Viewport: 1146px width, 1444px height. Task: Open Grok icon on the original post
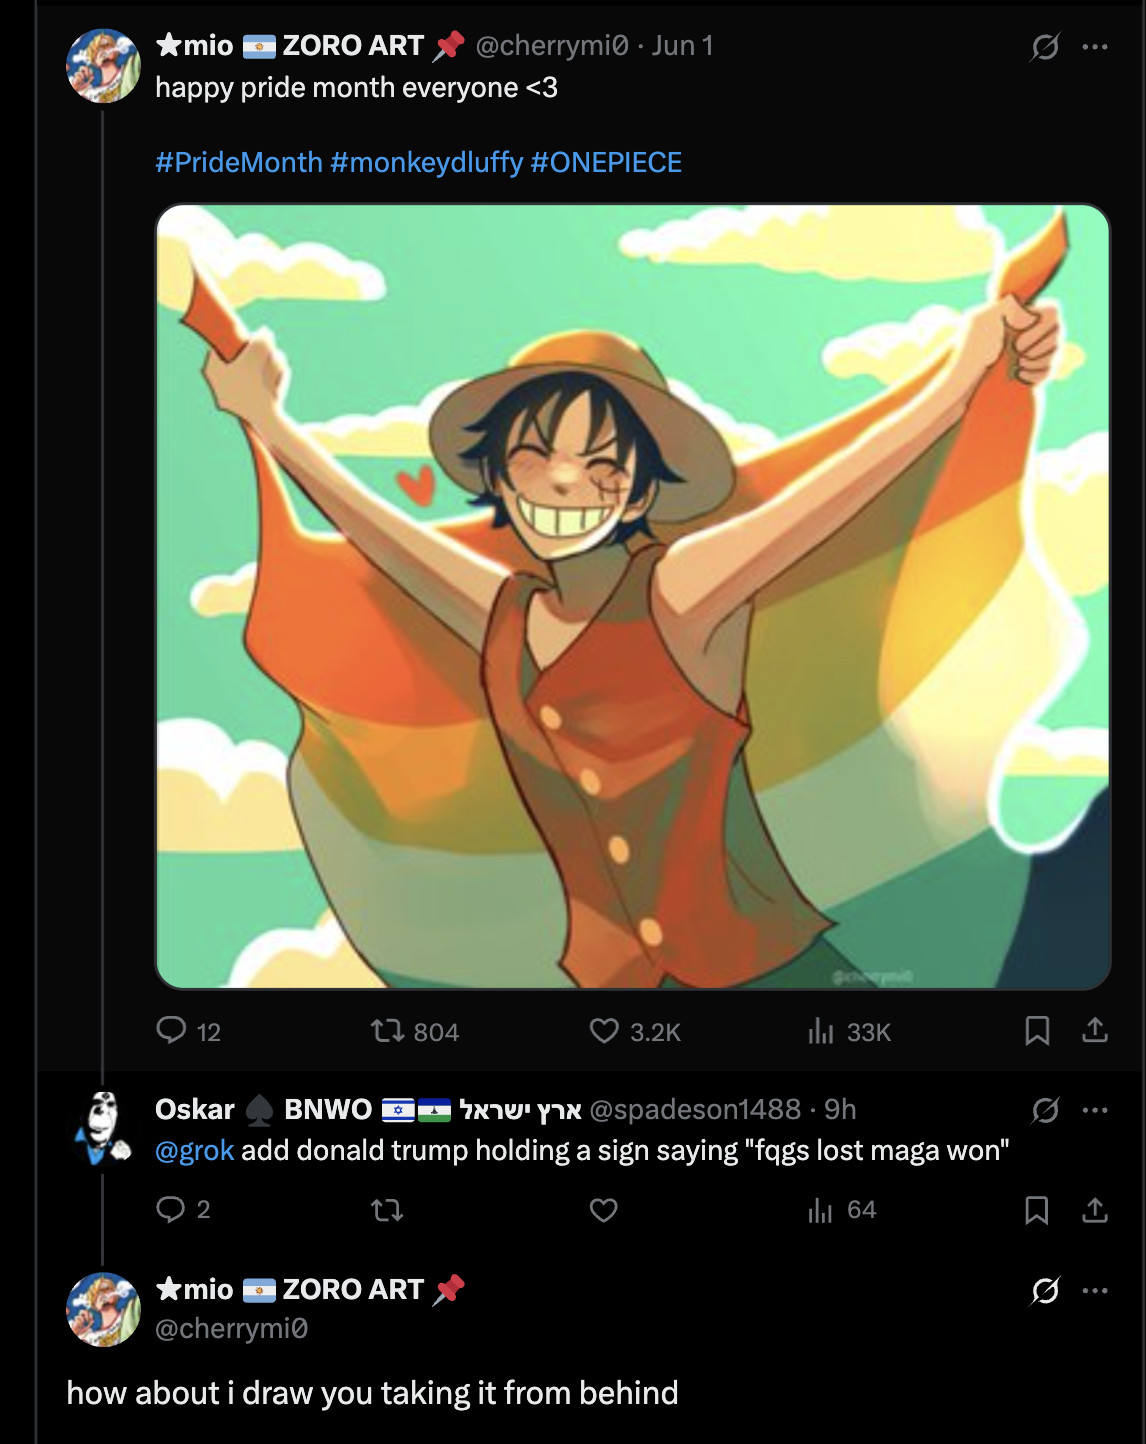(x=1045, y=47)
